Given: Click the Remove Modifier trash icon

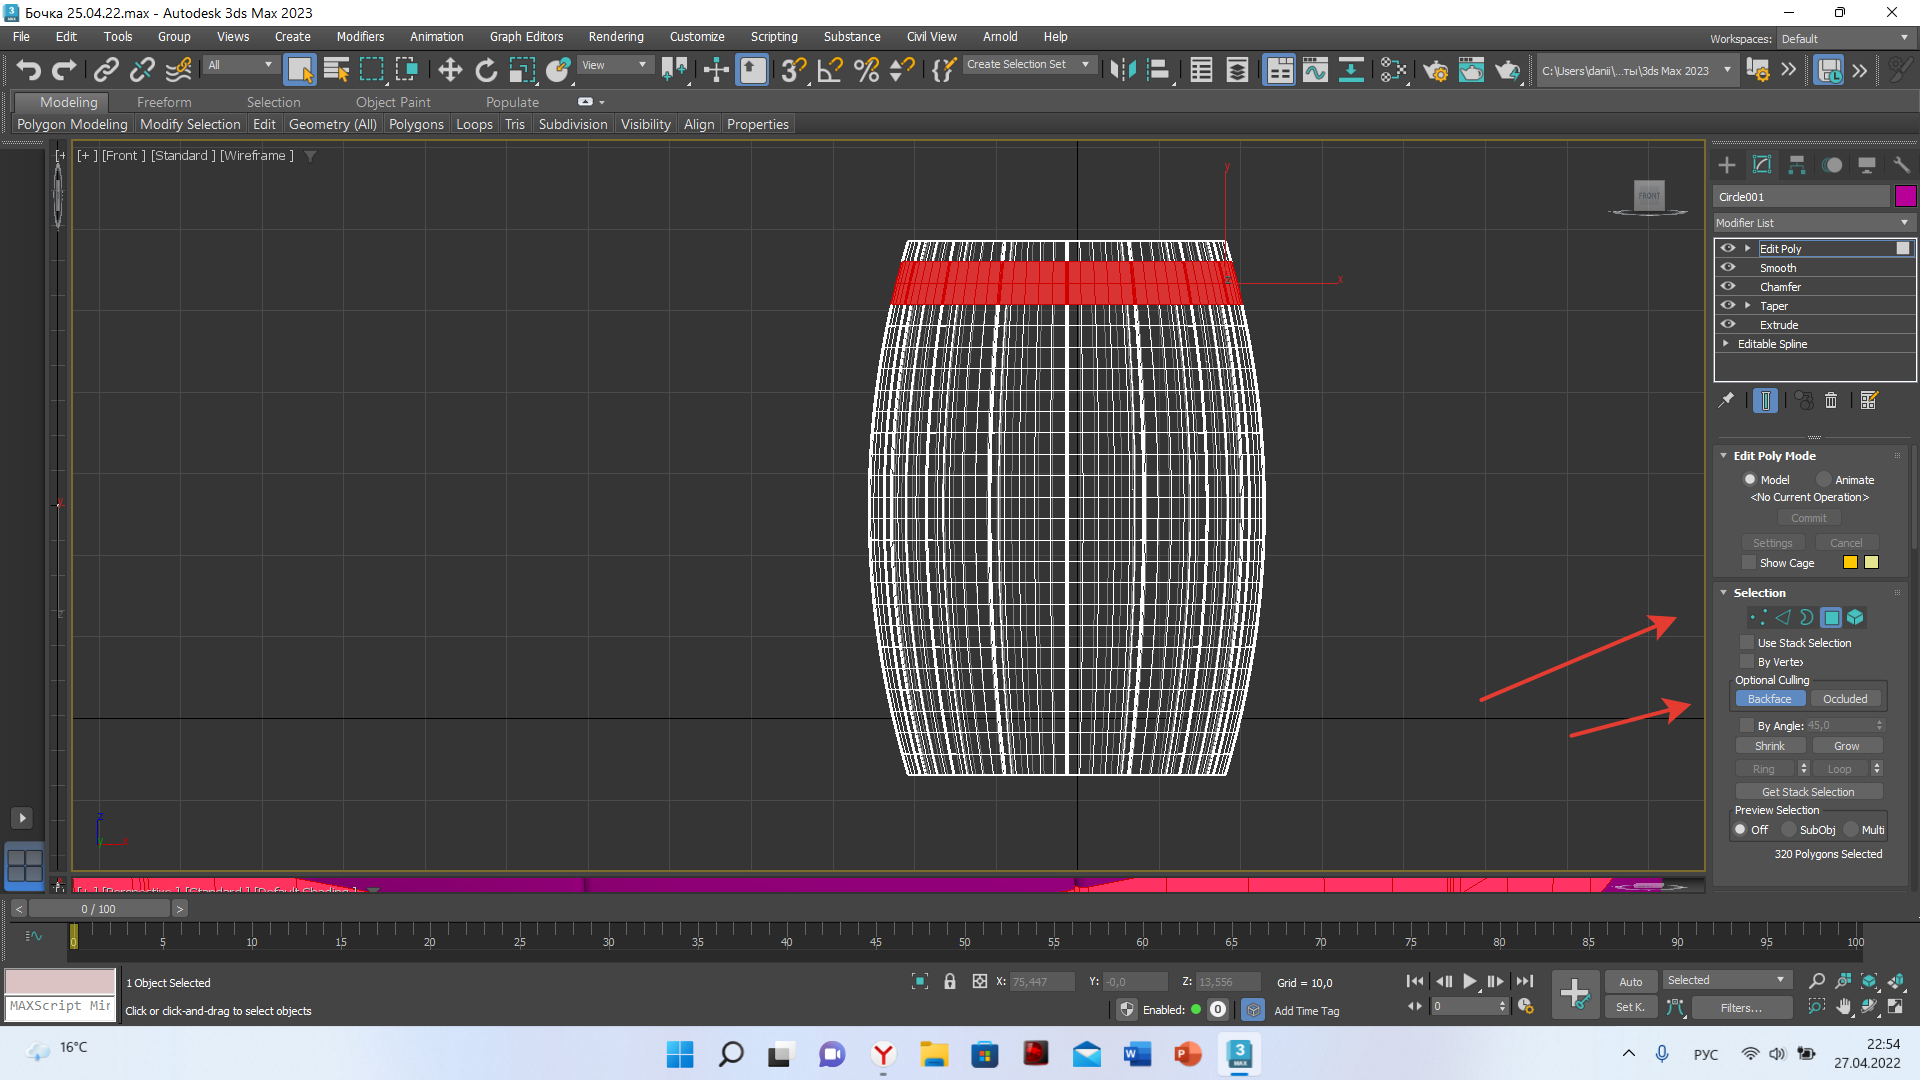Looking at the screenshot, I should [1831, 400].
